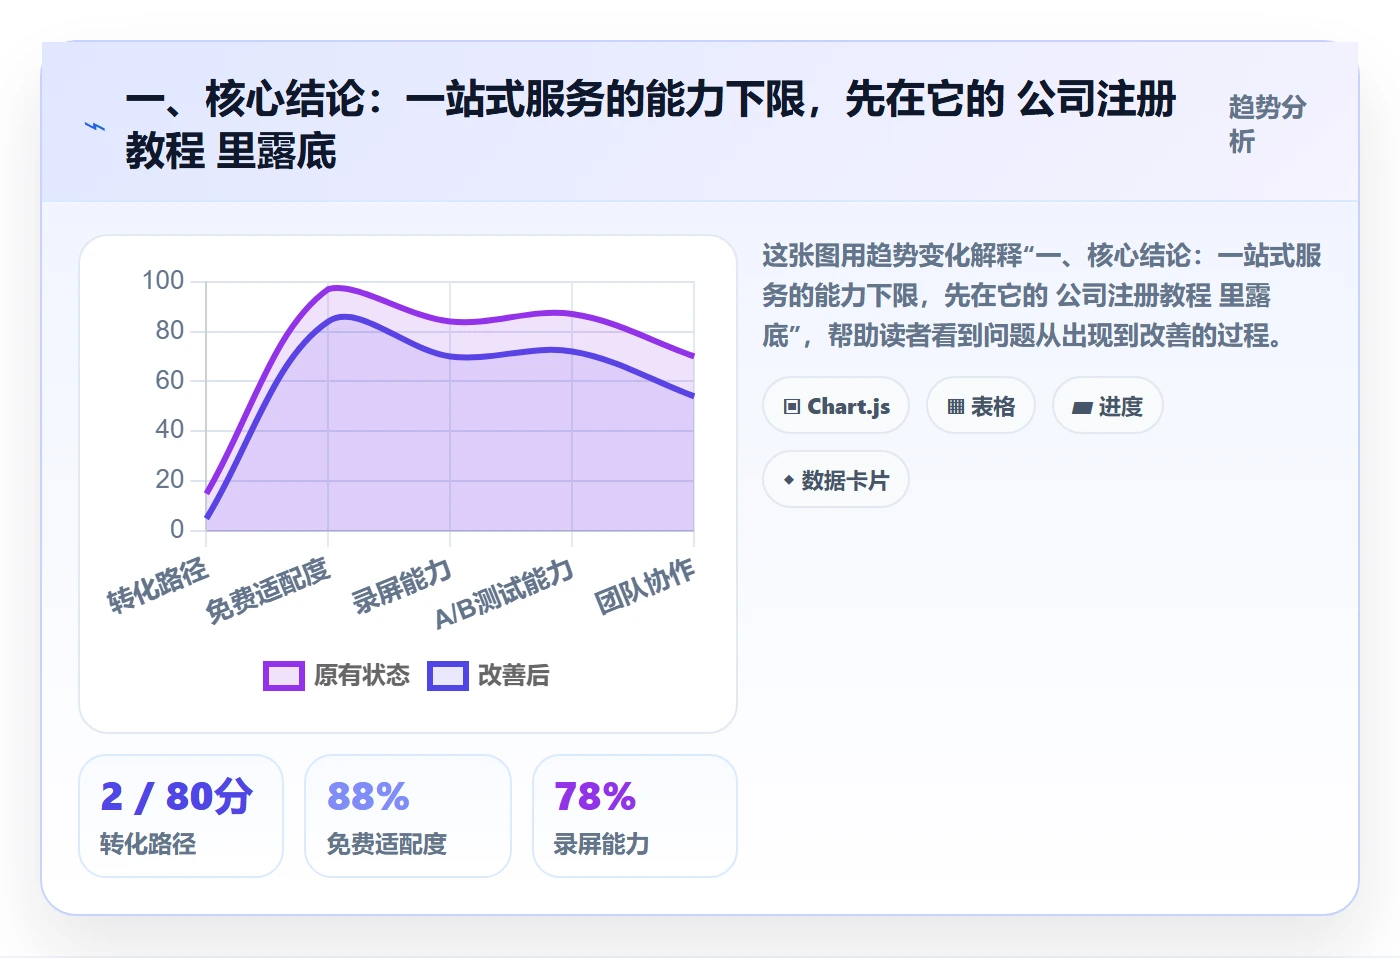Click the y-axis value 60
This screenshot has height=958, width=1400.
(x=170, y=380)
